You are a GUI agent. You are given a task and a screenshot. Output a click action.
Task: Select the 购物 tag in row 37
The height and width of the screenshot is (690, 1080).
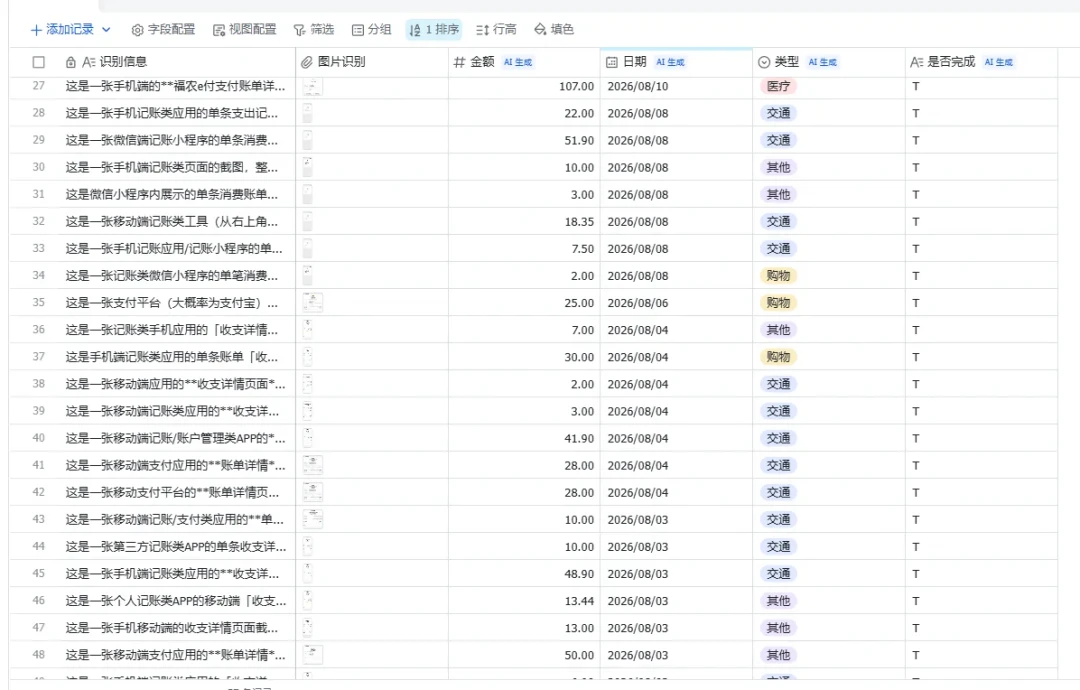[x=778, y=357]
